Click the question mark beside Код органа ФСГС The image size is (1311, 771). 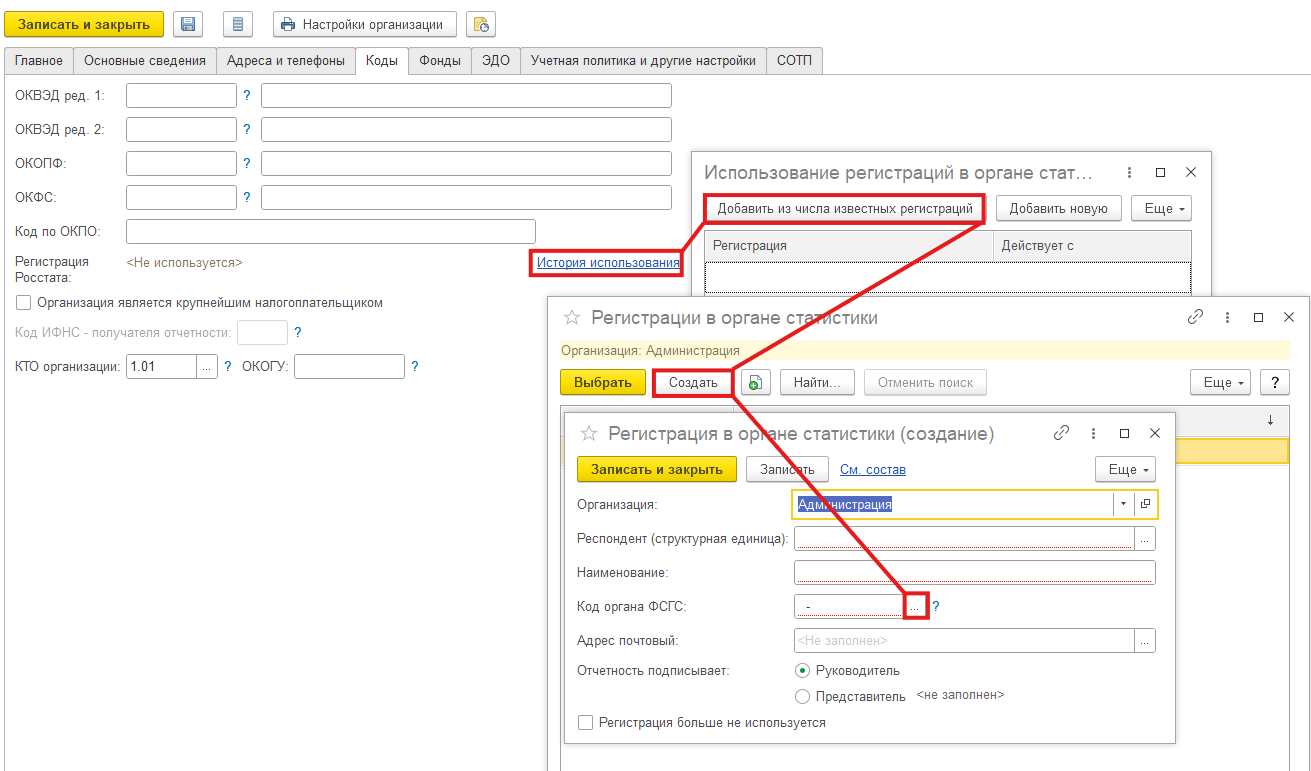coord(936,606)
